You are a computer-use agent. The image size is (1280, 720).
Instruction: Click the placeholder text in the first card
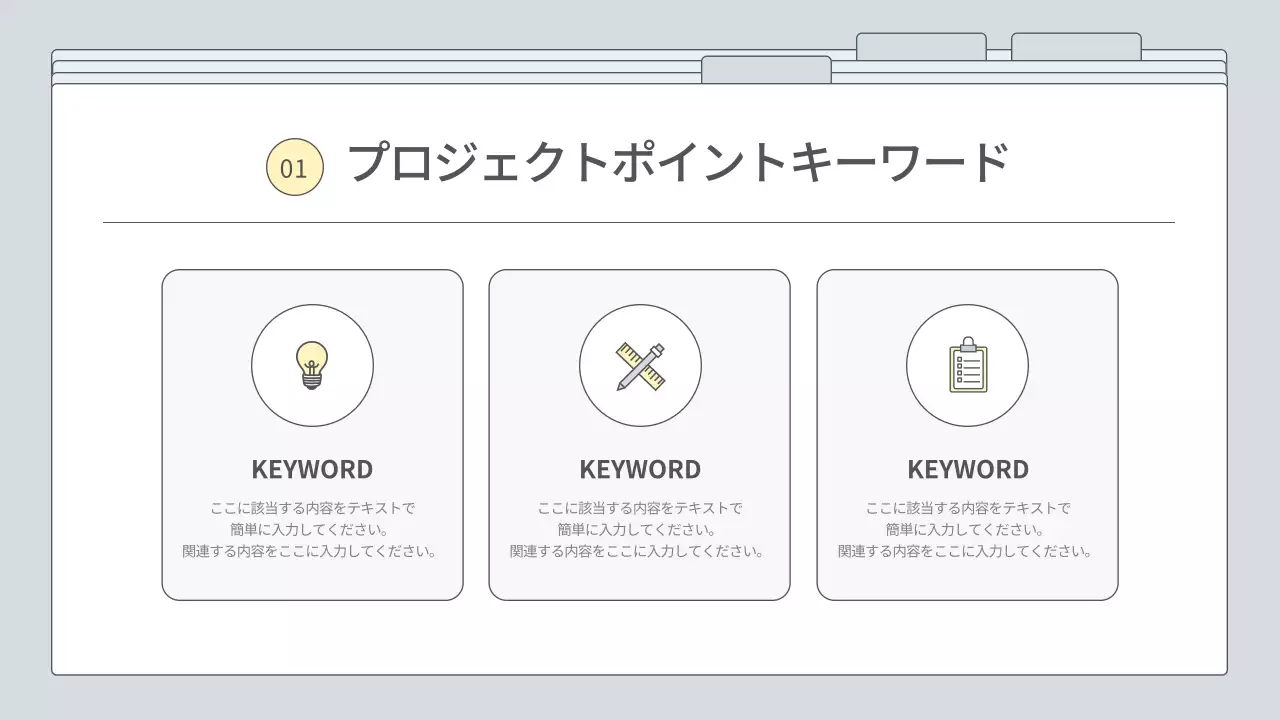[312, 528]
